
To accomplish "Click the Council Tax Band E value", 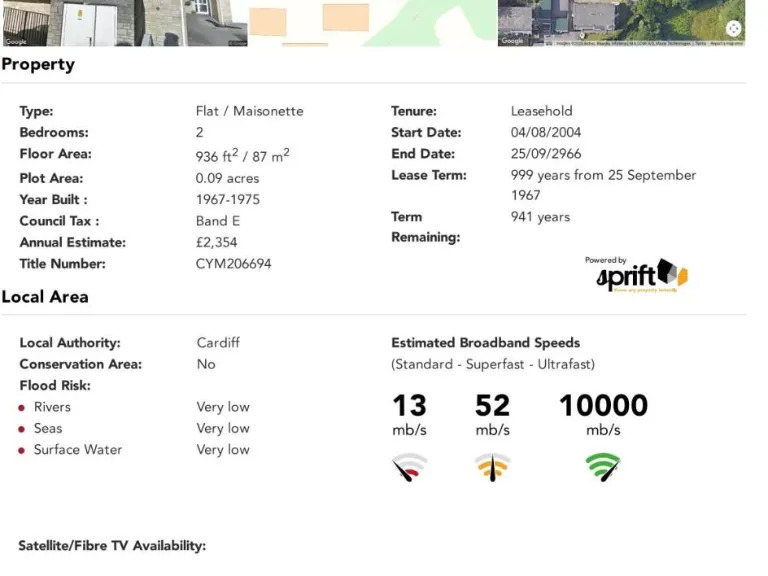I will pyautogui.click(x=218, y=221).
